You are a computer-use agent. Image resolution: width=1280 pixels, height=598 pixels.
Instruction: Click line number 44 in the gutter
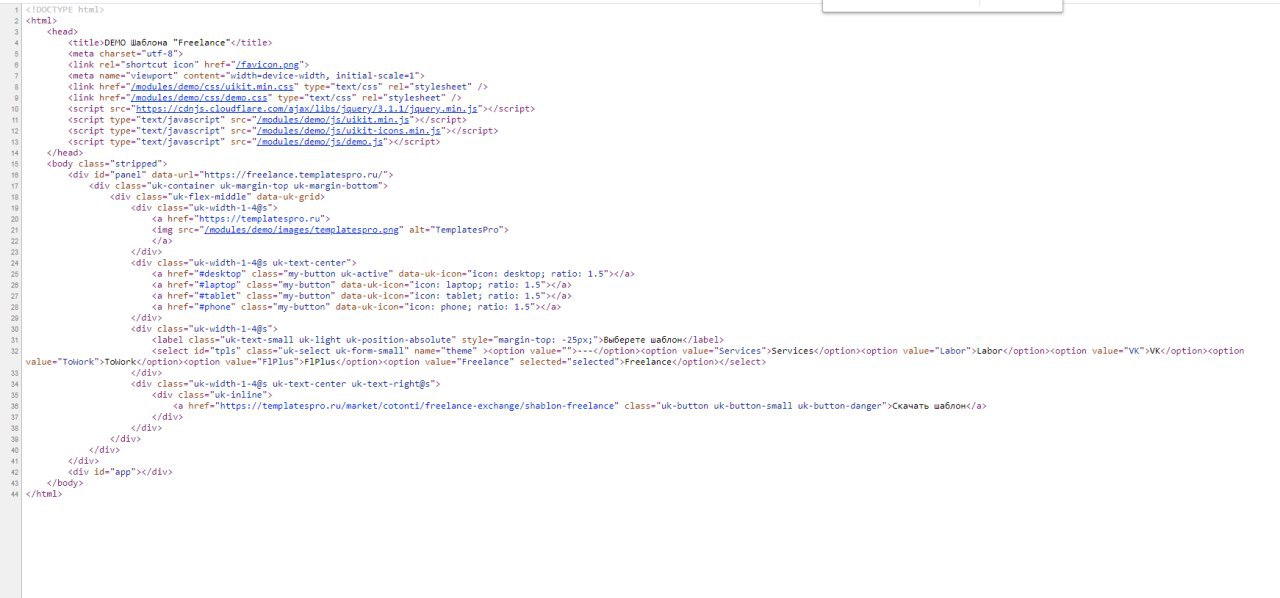(17, 493)
